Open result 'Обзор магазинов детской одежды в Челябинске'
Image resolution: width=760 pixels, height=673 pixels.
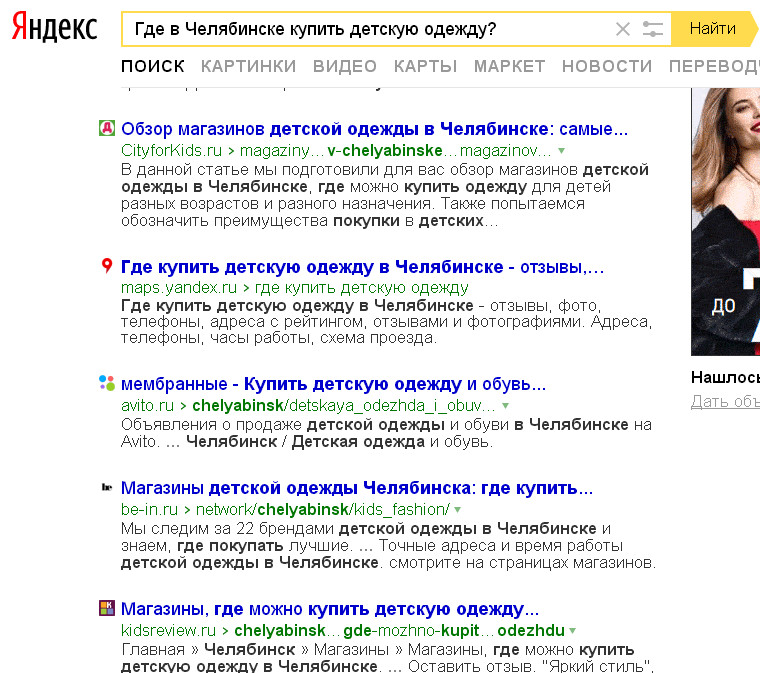(374, 129)
